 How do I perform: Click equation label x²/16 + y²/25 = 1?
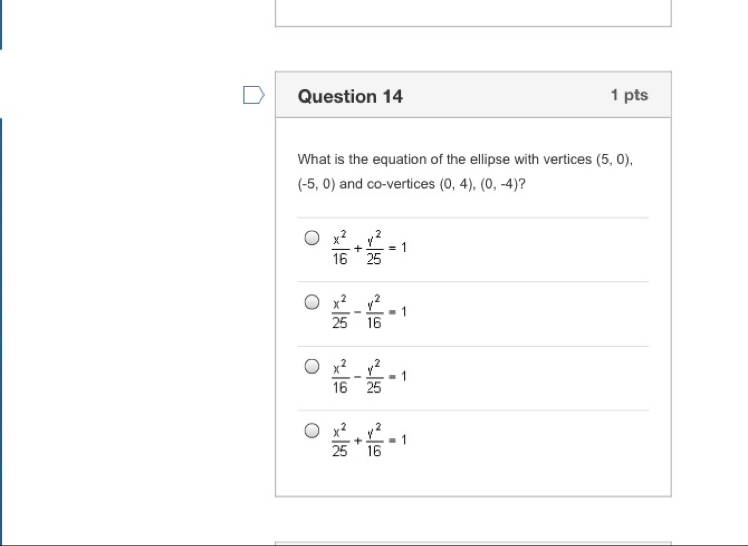click(x=369, y=248)
